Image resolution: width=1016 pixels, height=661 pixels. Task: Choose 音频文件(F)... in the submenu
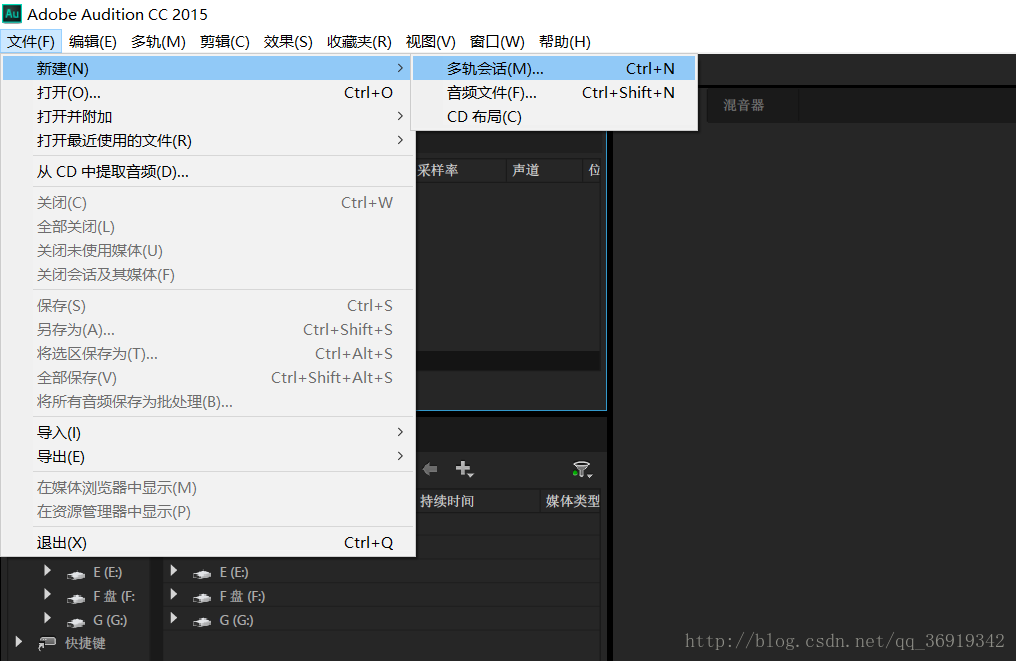[x=554, y=93]
